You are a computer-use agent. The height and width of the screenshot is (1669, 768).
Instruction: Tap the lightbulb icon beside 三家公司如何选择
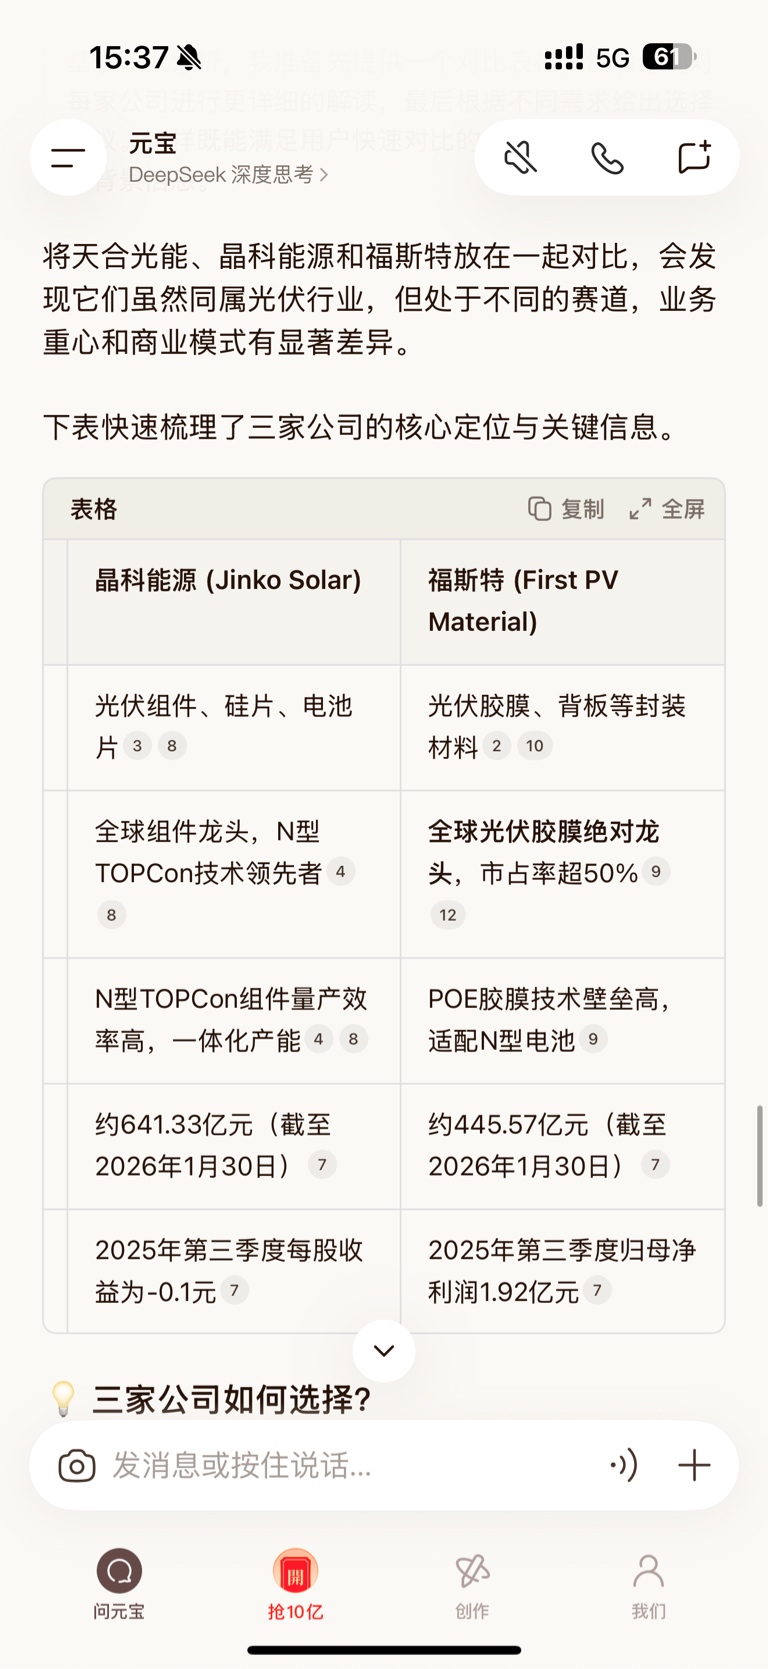tap(63, 1398)
